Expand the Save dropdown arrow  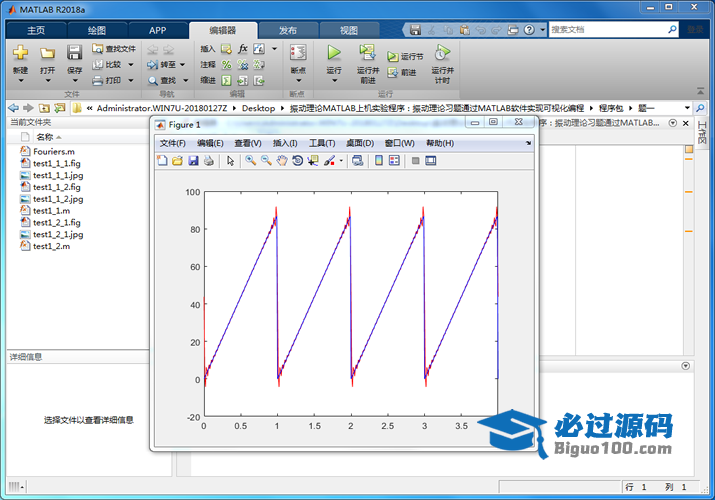pyautogui.click(x=75, y=81)
